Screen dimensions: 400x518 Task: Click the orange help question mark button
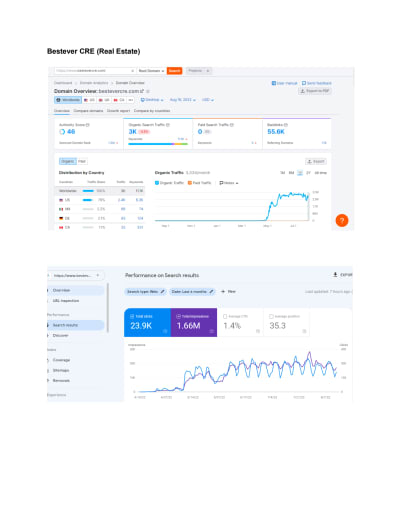pos(342,220)
